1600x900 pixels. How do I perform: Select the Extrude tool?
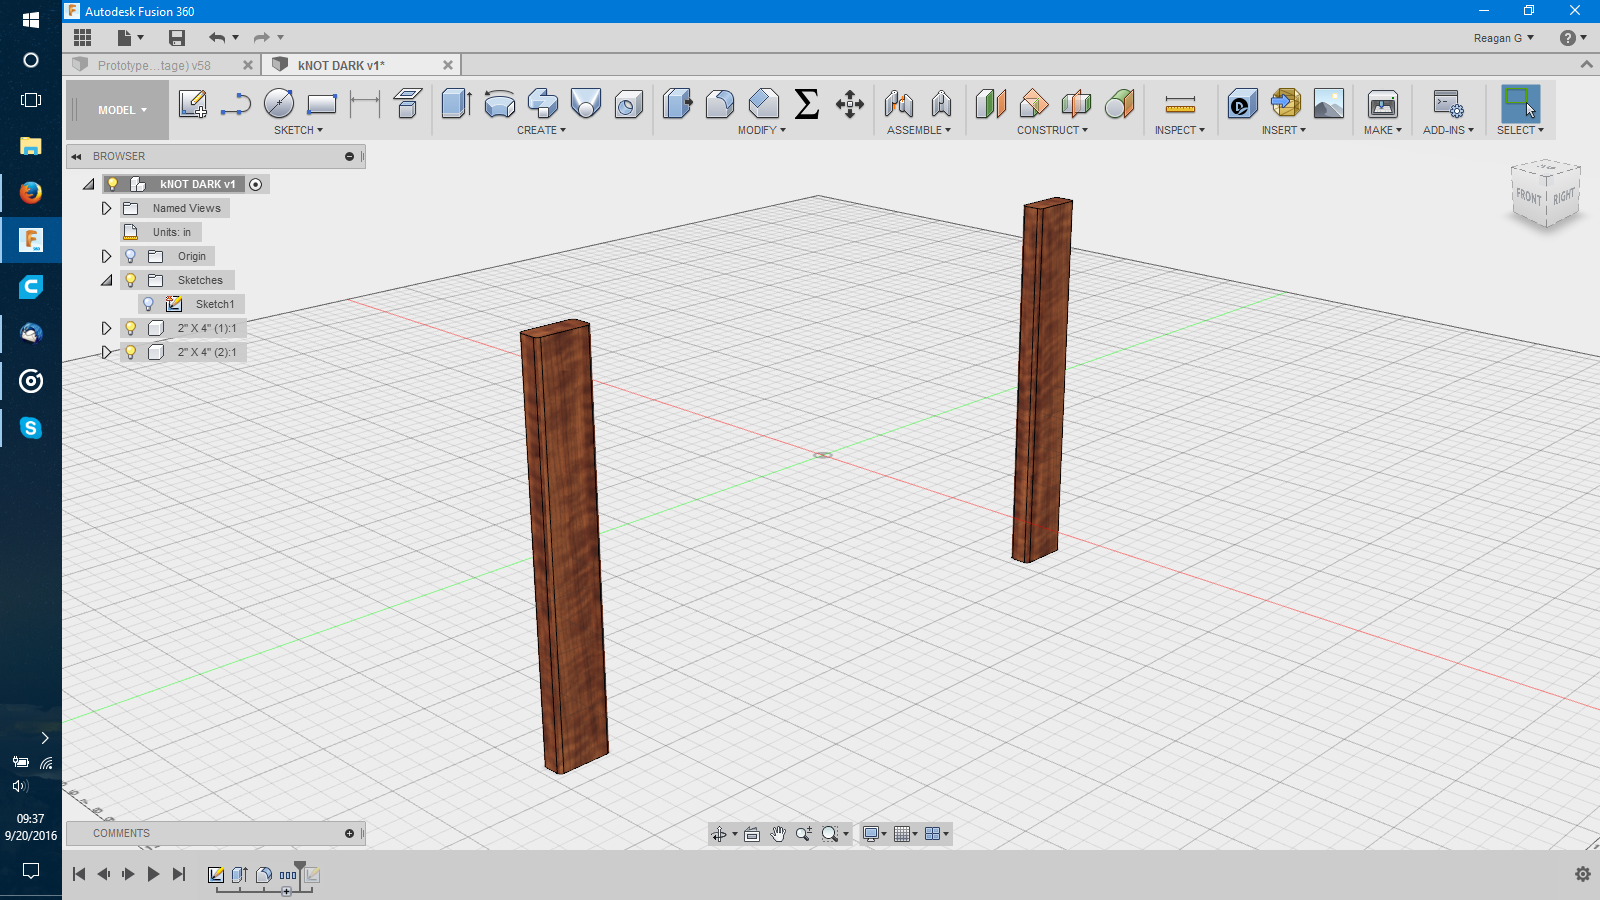pos(456,104)
